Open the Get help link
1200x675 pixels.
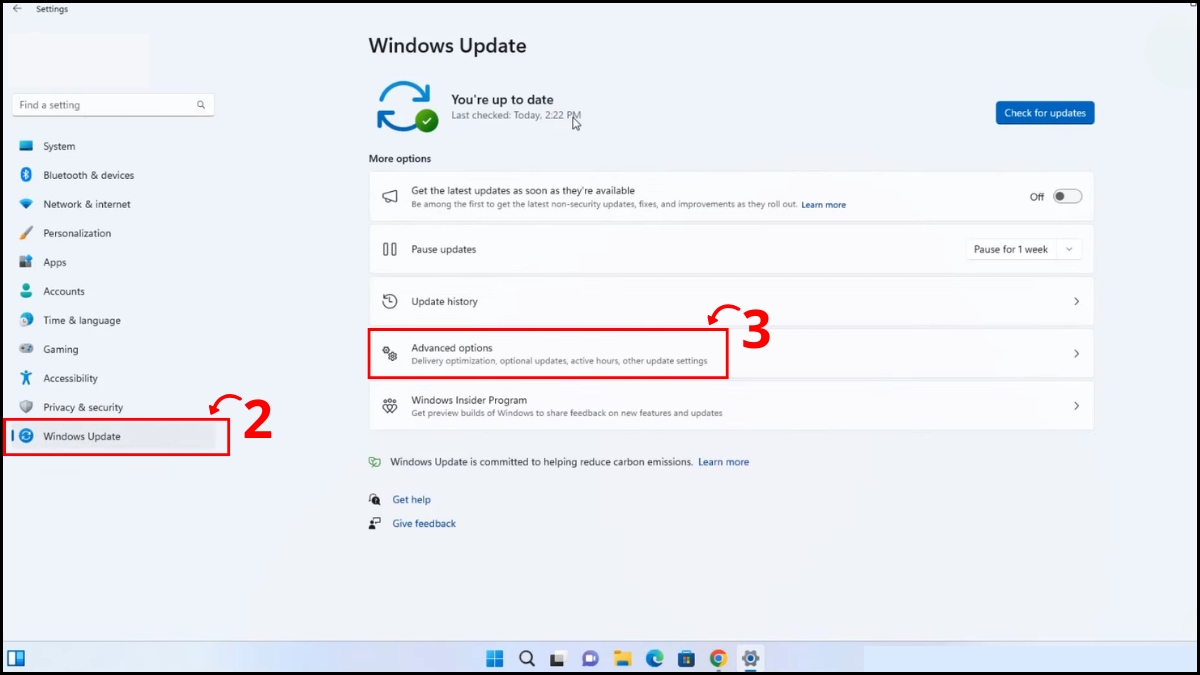(x=411, y=499)
